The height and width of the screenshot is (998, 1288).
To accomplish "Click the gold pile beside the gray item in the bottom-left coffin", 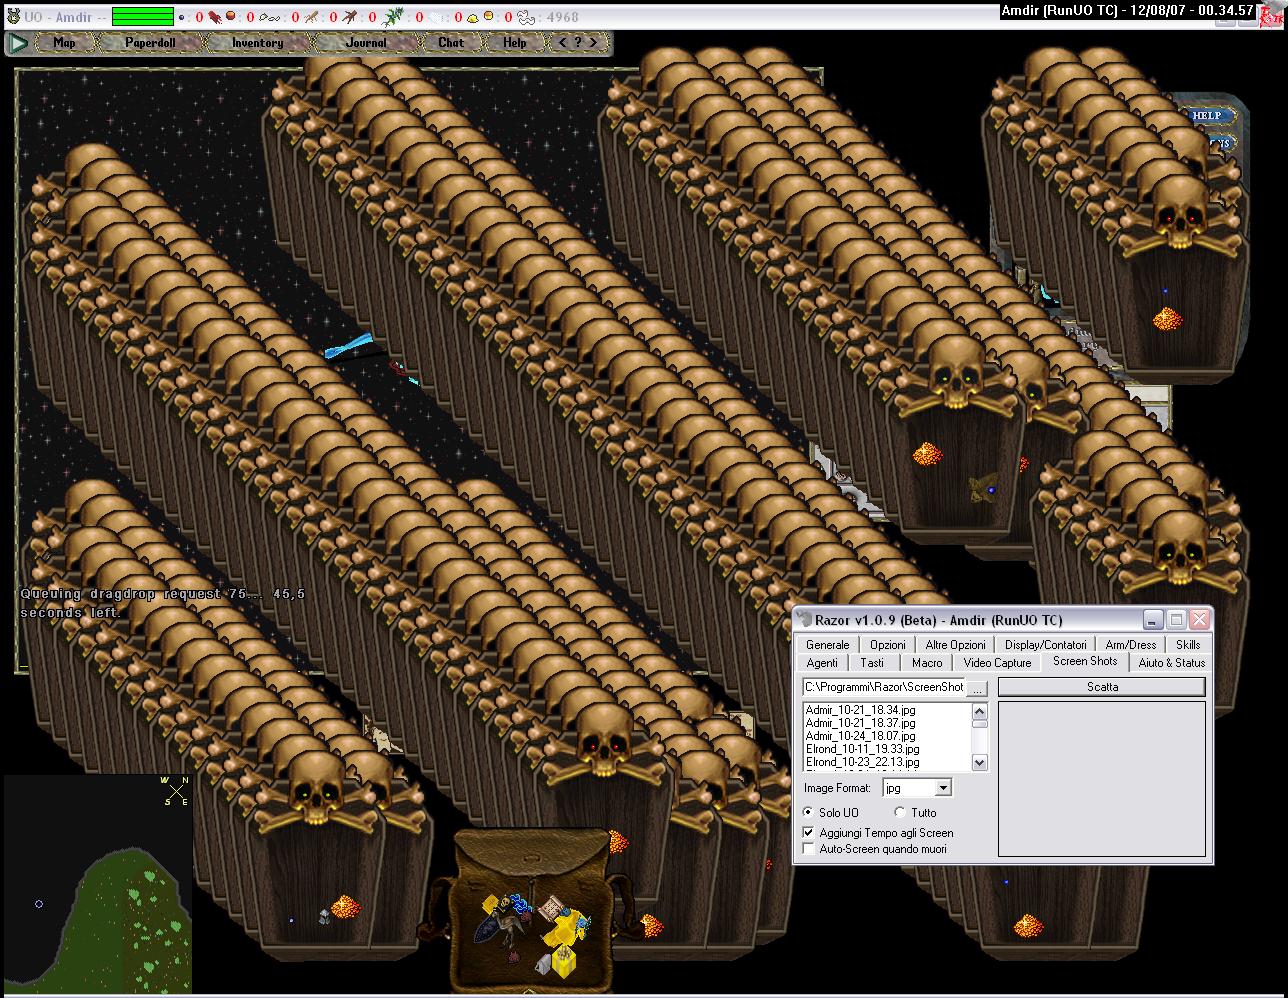I will click(345, 908).
